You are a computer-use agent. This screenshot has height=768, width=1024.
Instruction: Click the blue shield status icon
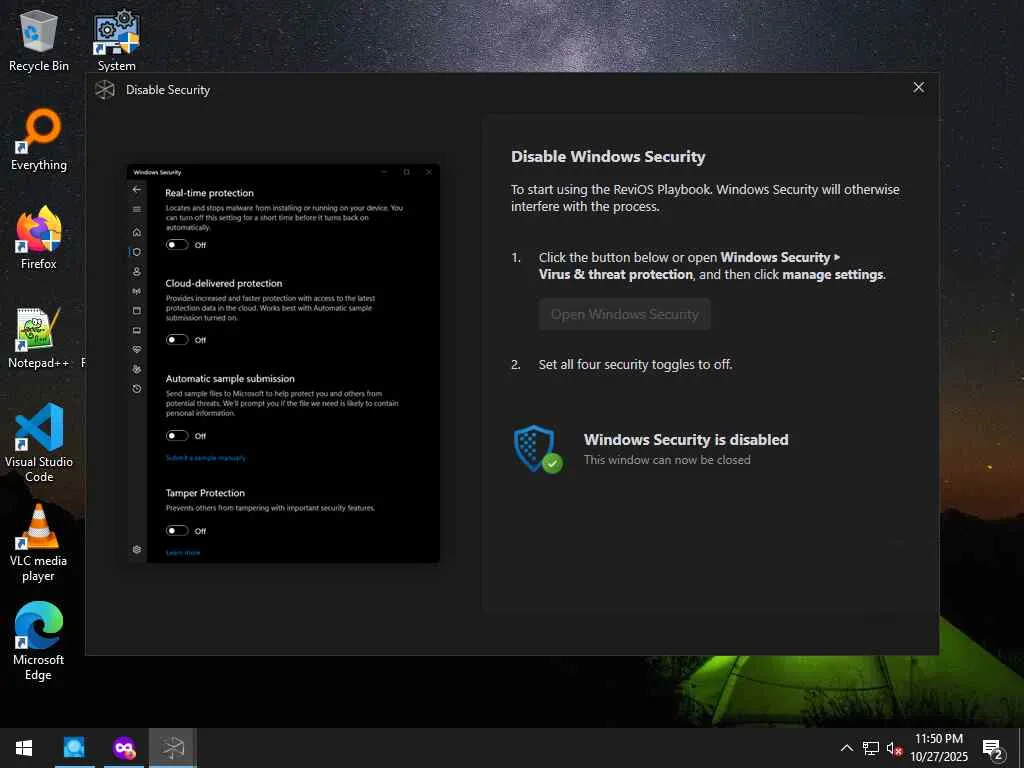(x=537, y=449)
